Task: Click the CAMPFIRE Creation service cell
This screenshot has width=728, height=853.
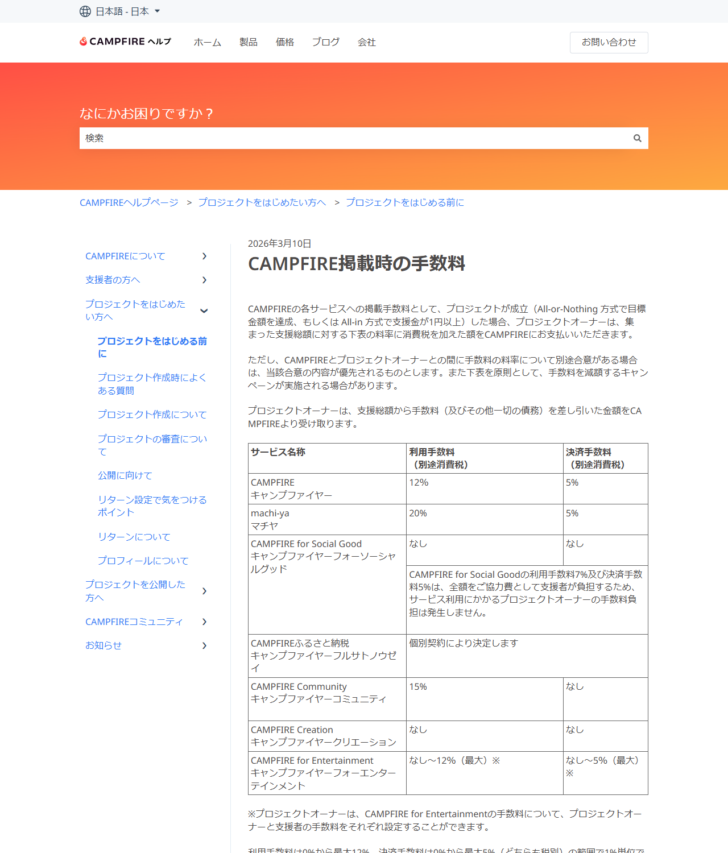Action: coord(327,737)
